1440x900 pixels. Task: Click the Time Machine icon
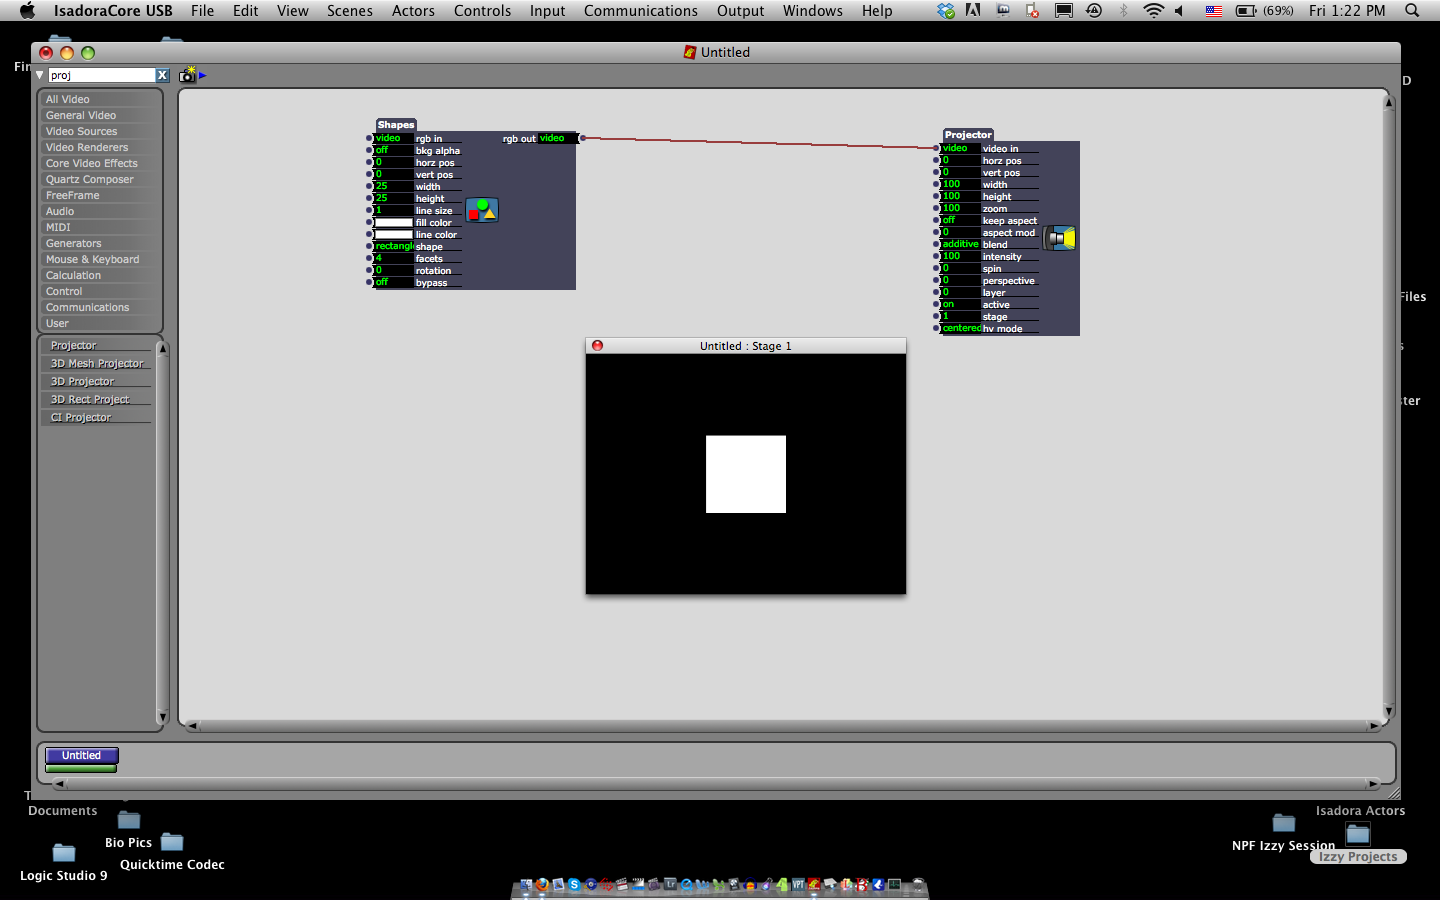[x=1094, y=11]
